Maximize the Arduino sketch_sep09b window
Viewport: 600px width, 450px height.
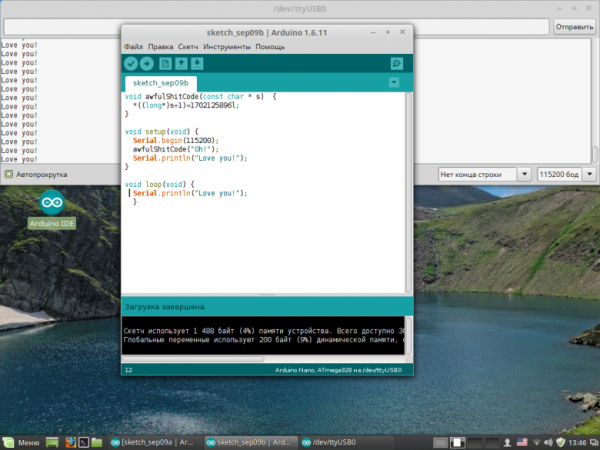click(388, 33)
